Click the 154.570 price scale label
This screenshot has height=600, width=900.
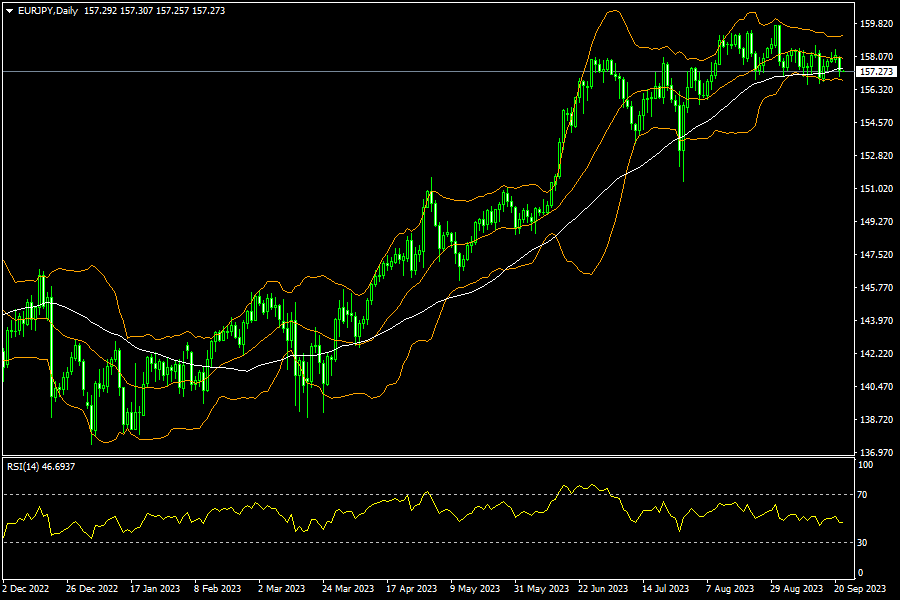coord(876,123)
